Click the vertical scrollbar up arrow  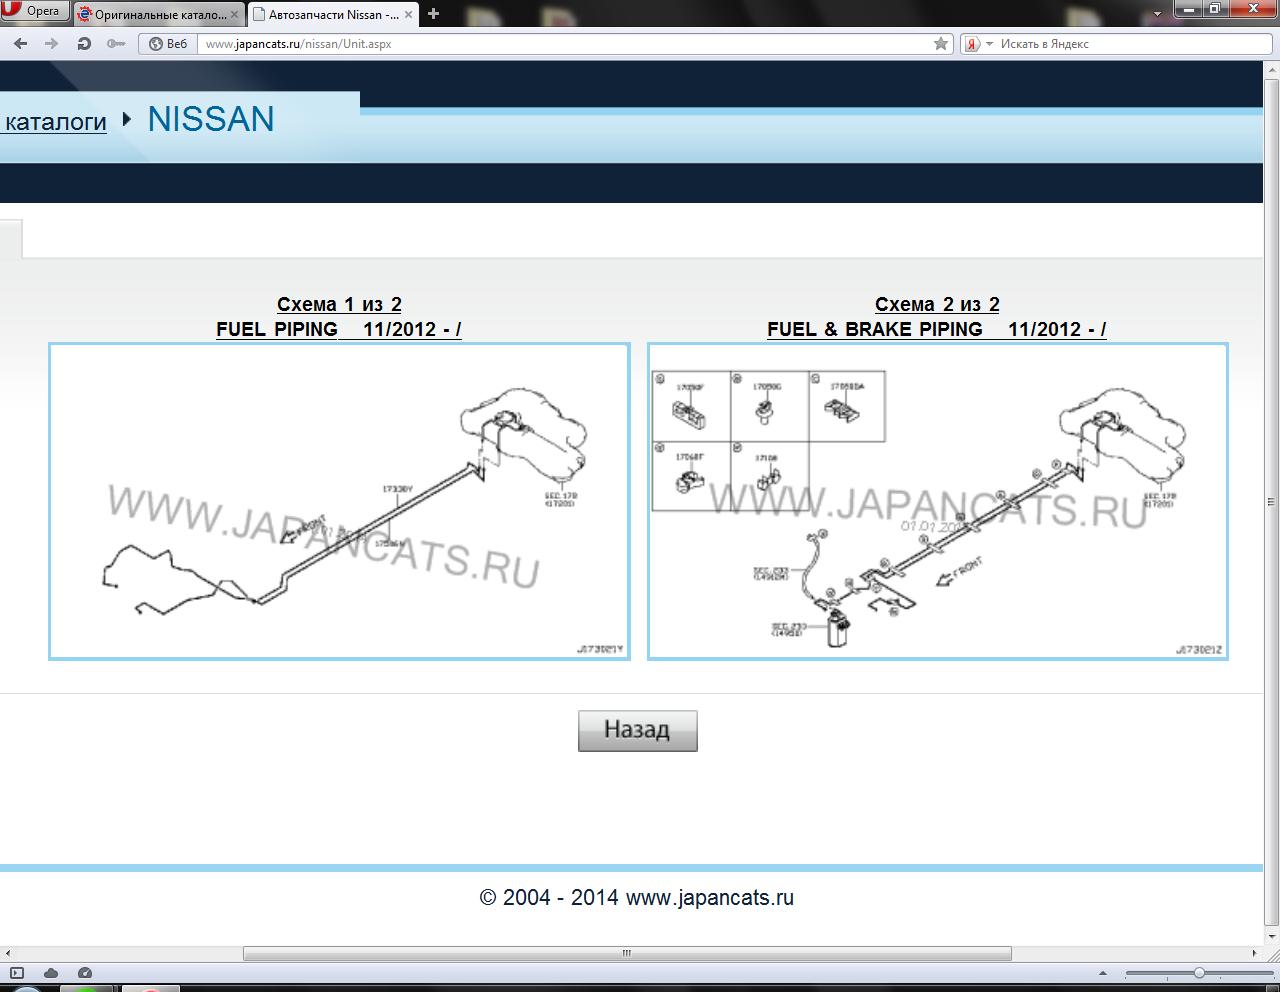tap(1271, 69)
